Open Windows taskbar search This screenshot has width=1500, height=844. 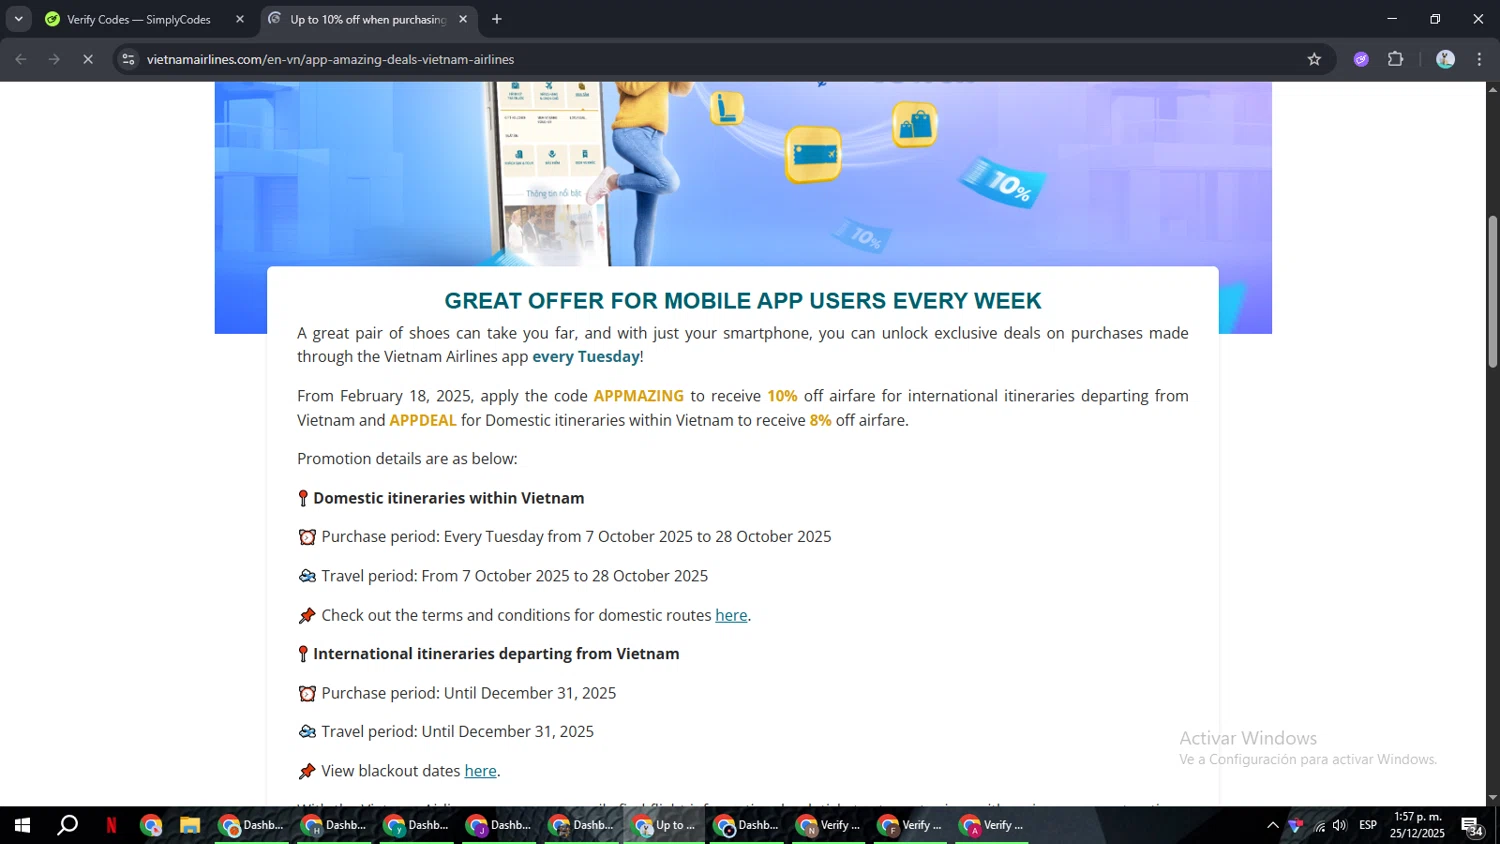(x=67, y=825)
